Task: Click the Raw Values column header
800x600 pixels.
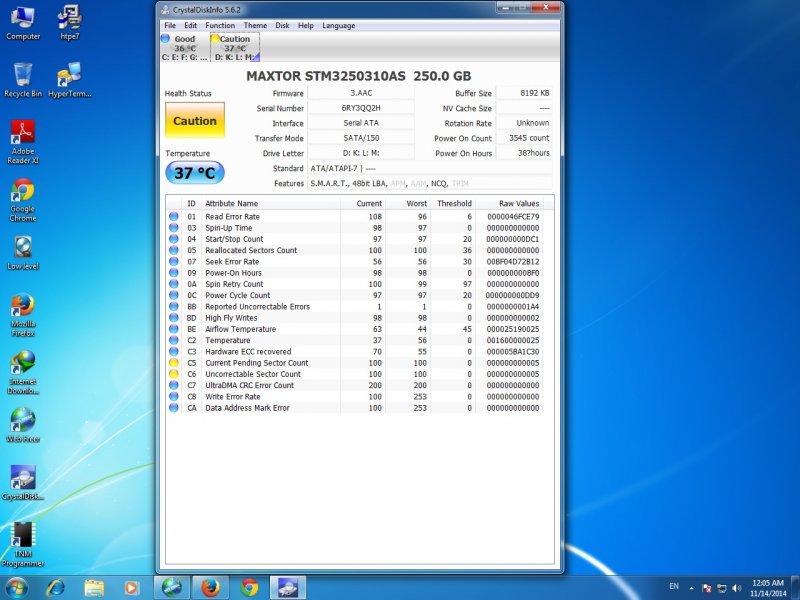Action: (x=509, y=203)
